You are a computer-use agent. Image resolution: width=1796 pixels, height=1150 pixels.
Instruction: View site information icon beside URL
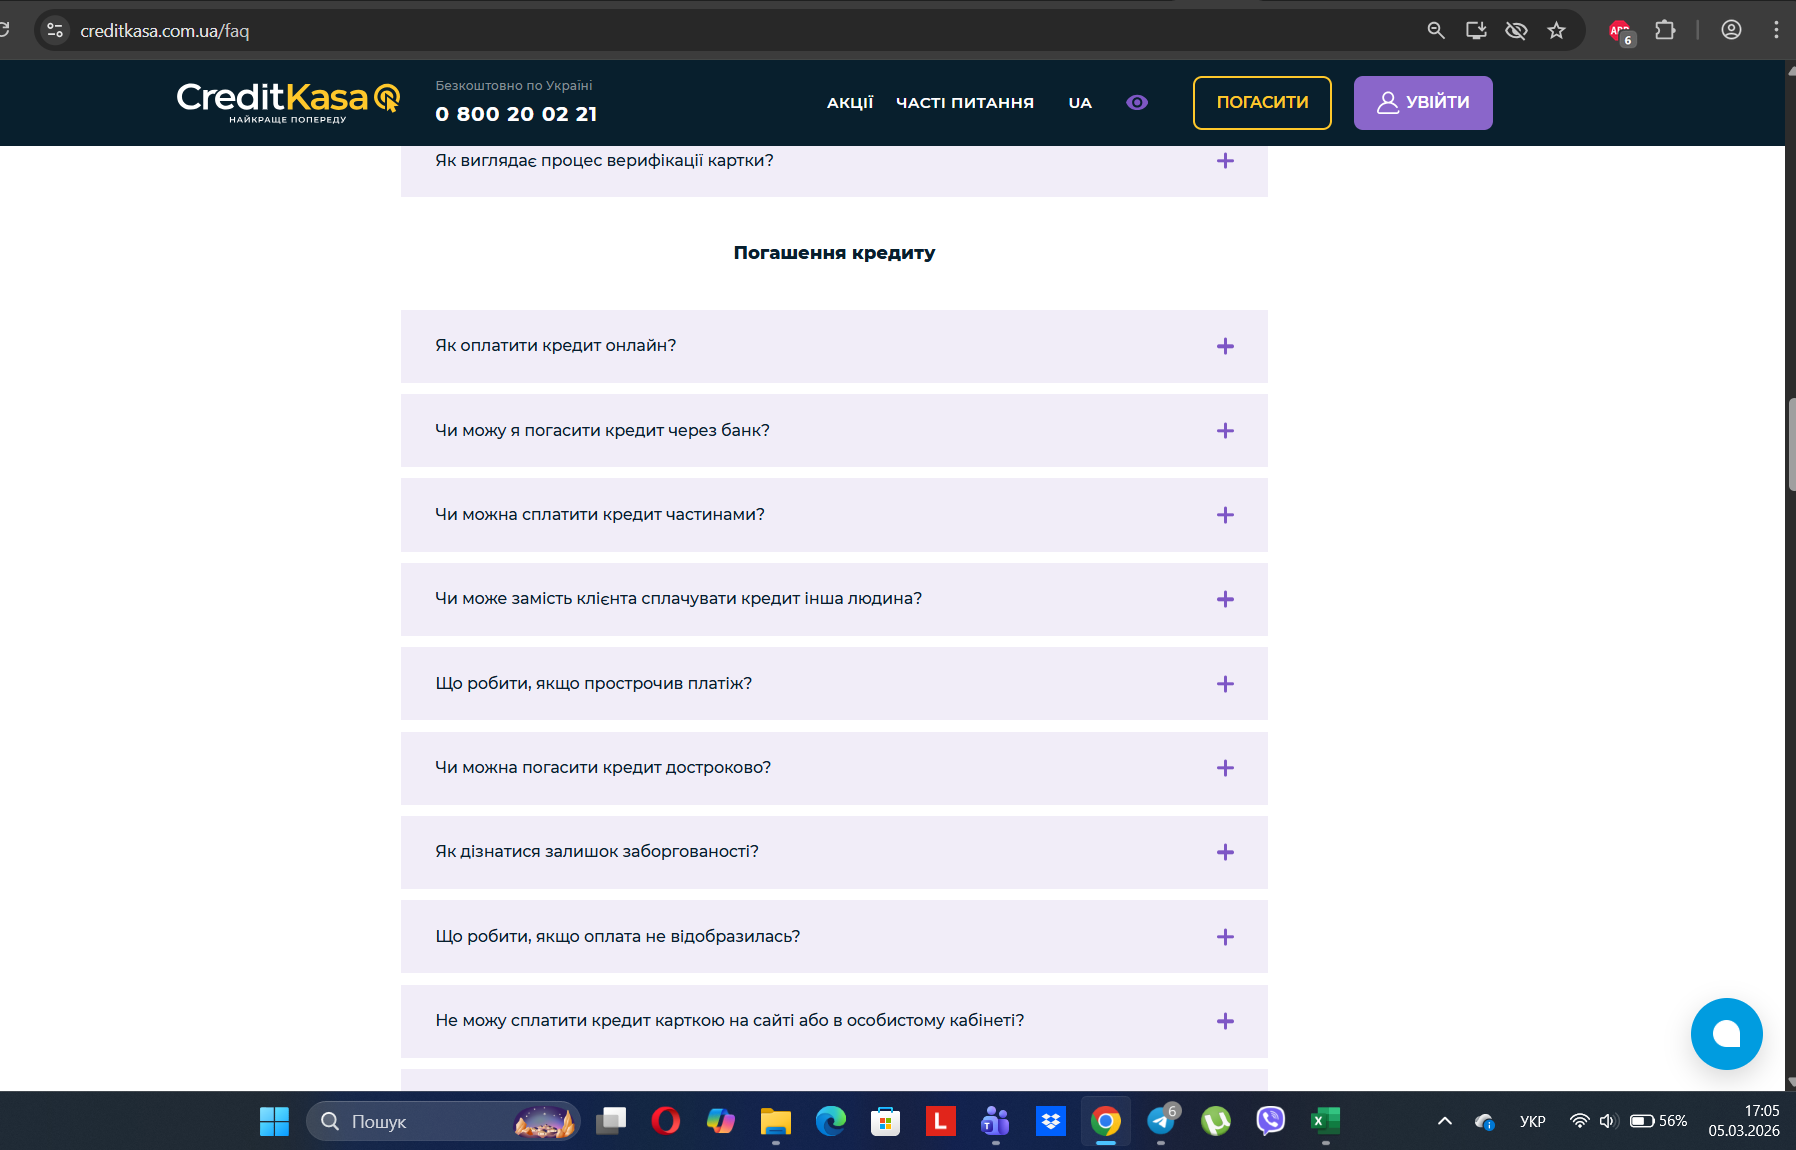pos(56,30)
